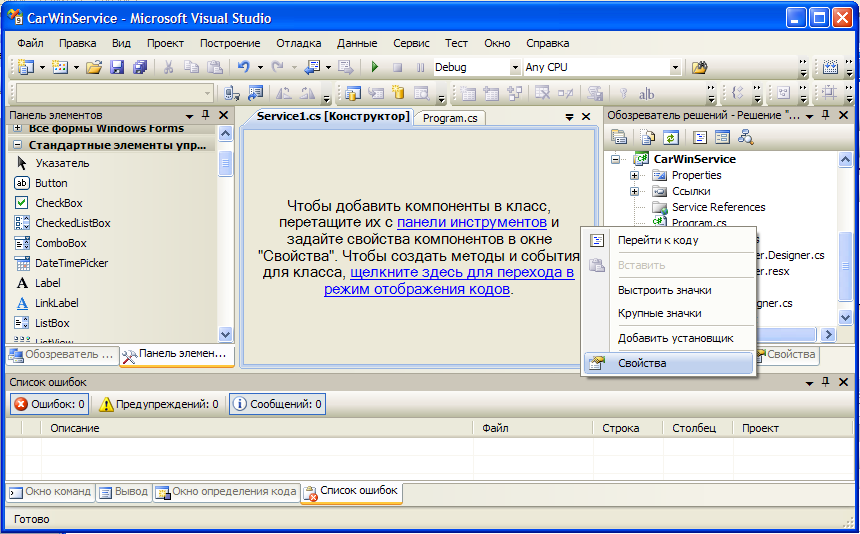Select the Button control in the toolbox

point(51,183)
